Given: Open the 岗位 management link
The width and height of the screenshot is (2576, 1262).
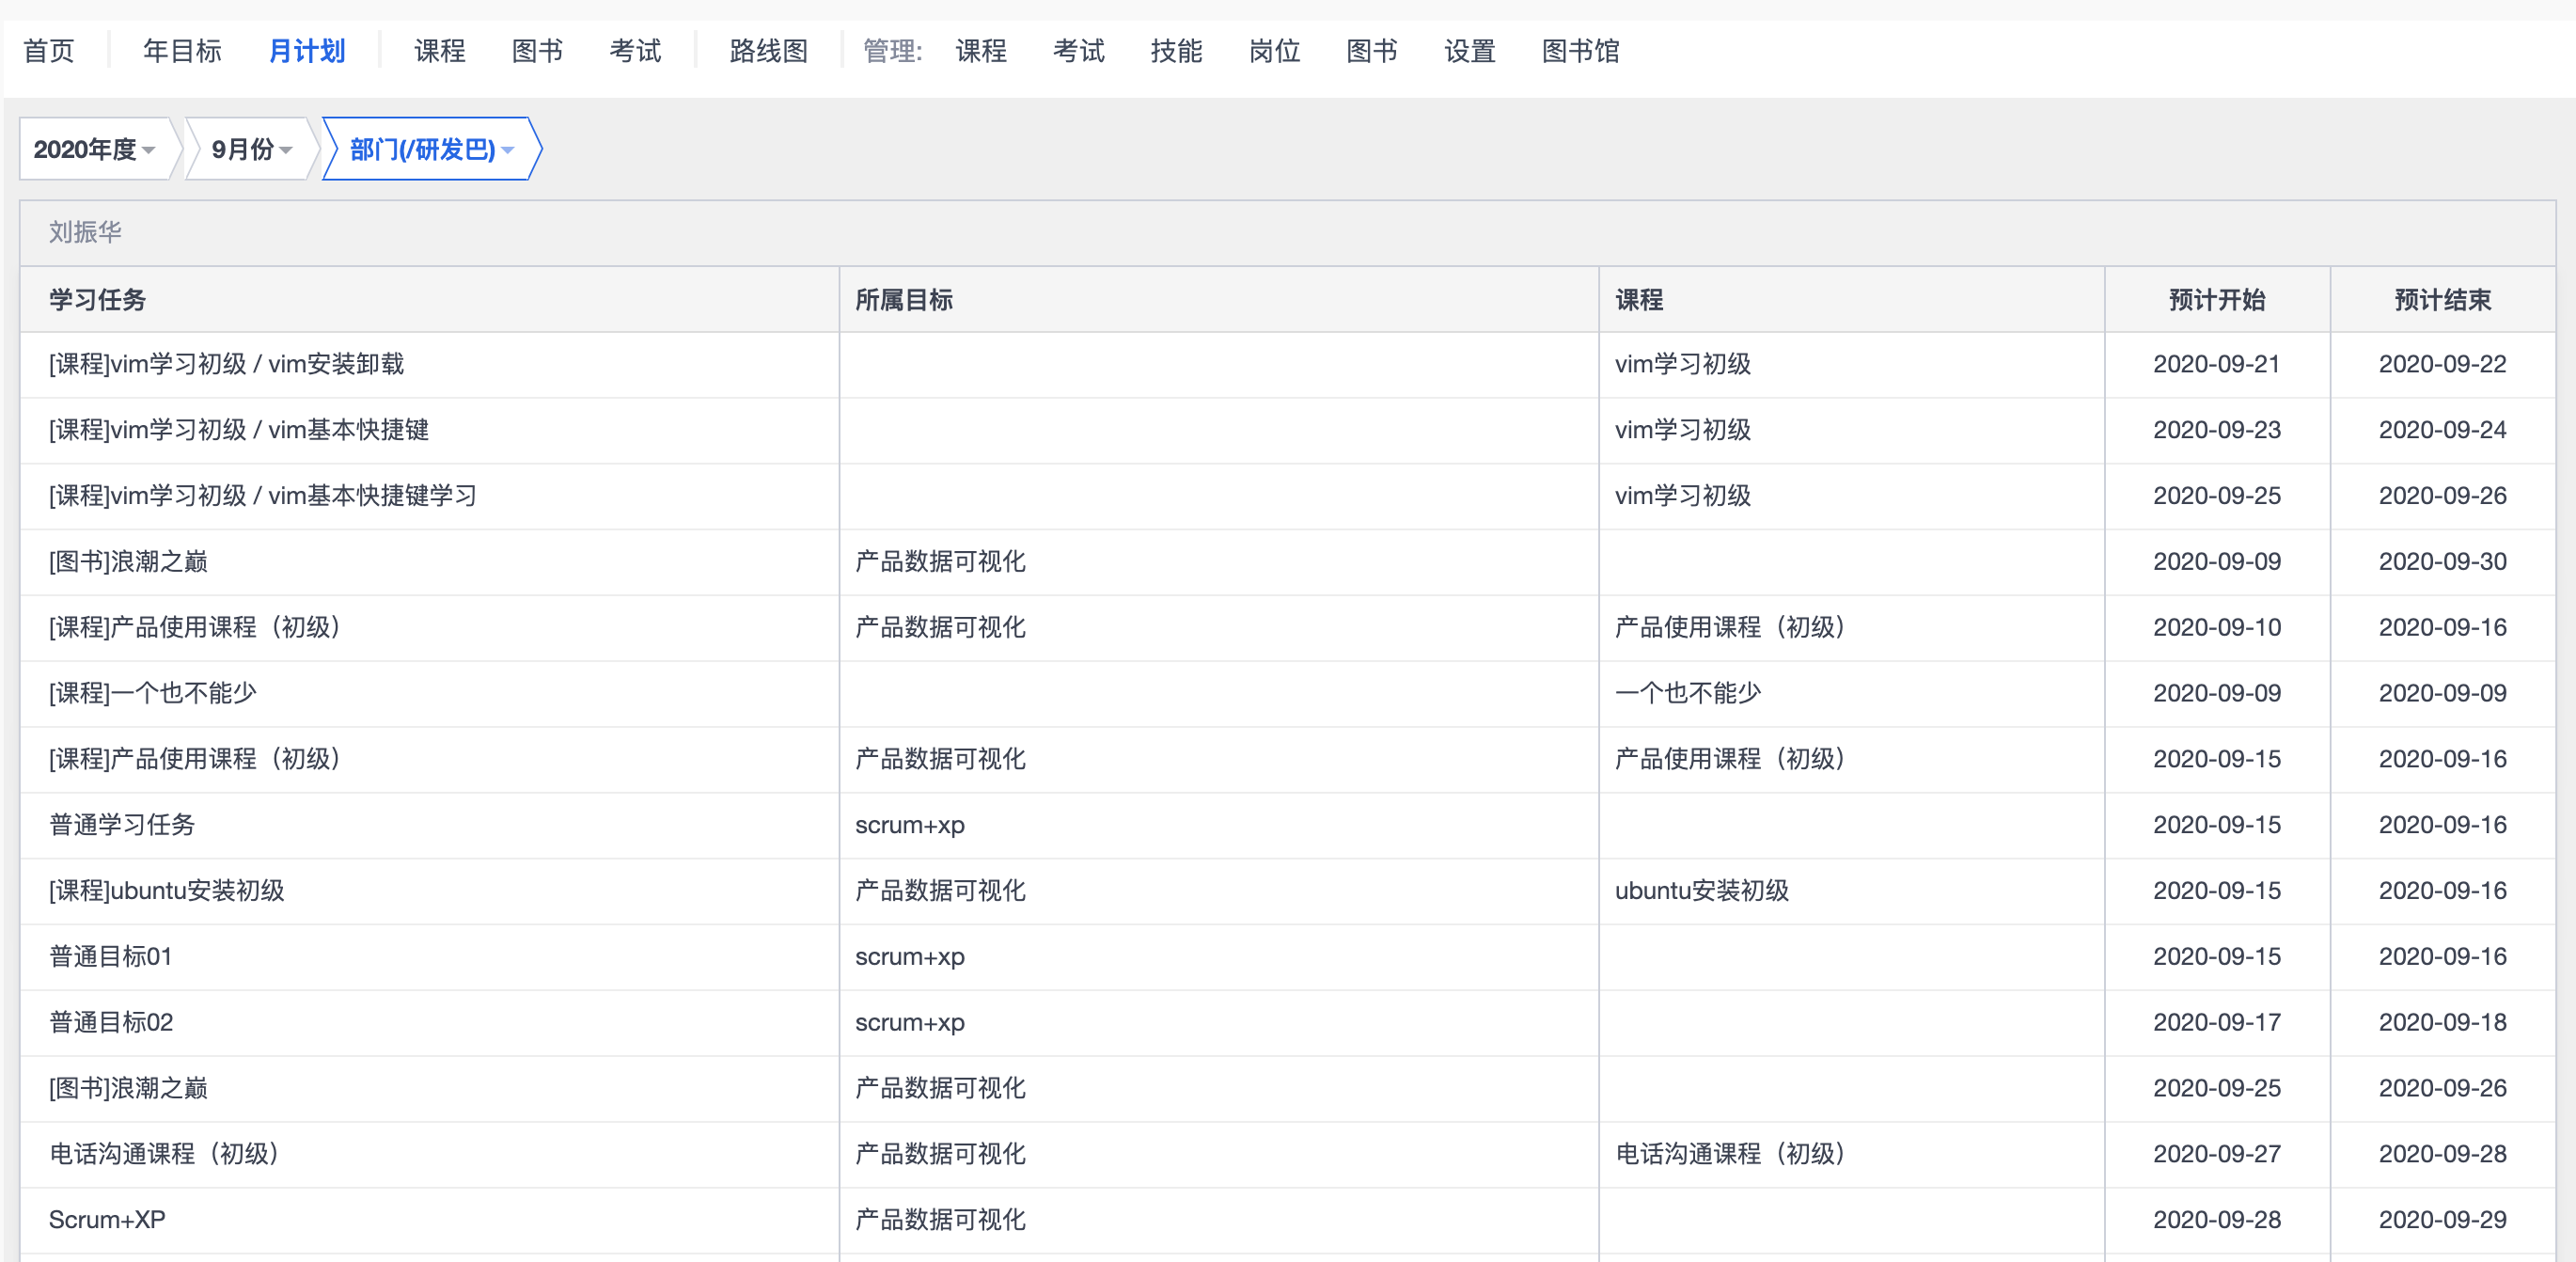Looking at the screenshot, I should click(x=1275, y=51).
